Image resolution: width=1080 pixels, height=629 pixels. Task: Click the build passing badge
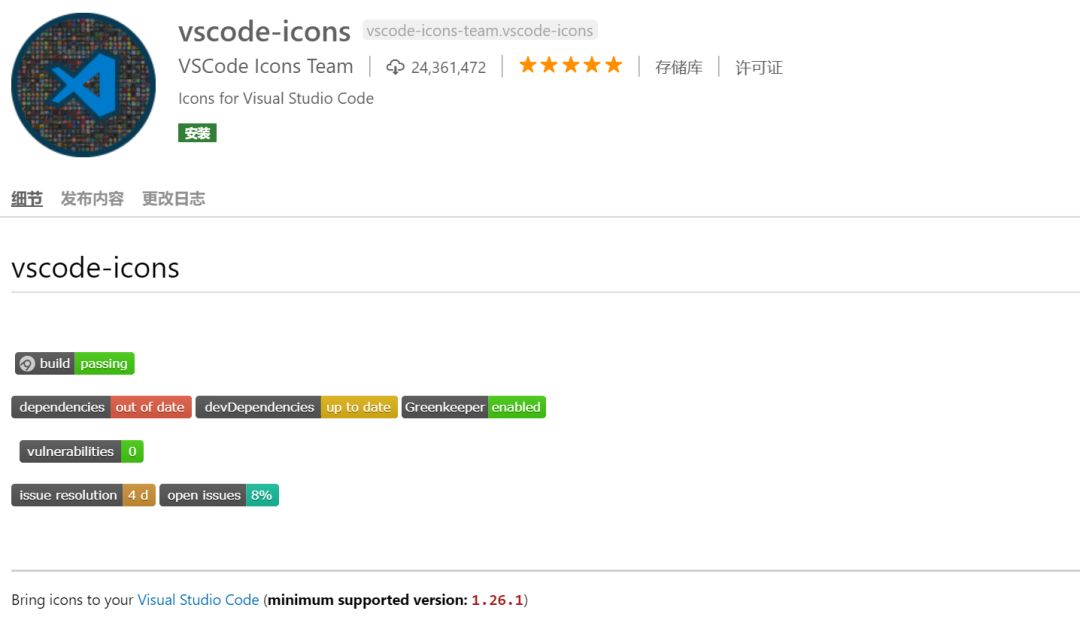(x=75, y=364)
